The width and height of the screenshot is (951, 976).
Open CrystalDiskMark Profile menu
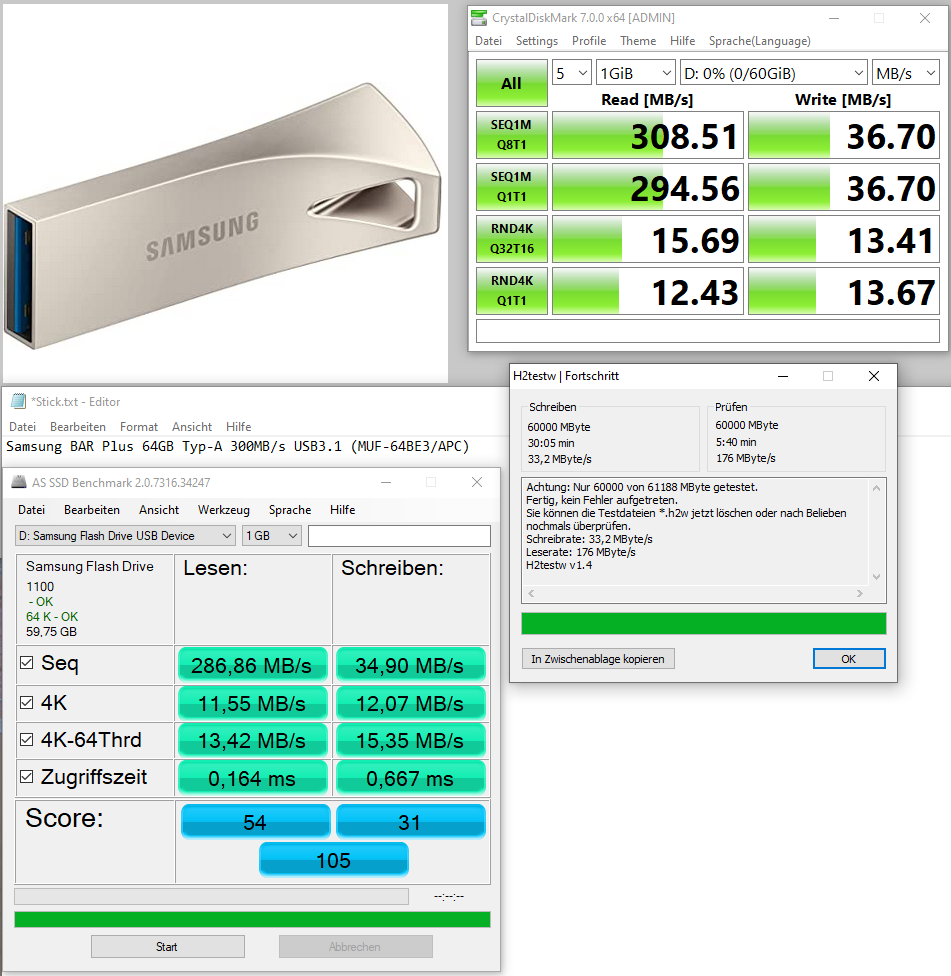pos(589,41)
